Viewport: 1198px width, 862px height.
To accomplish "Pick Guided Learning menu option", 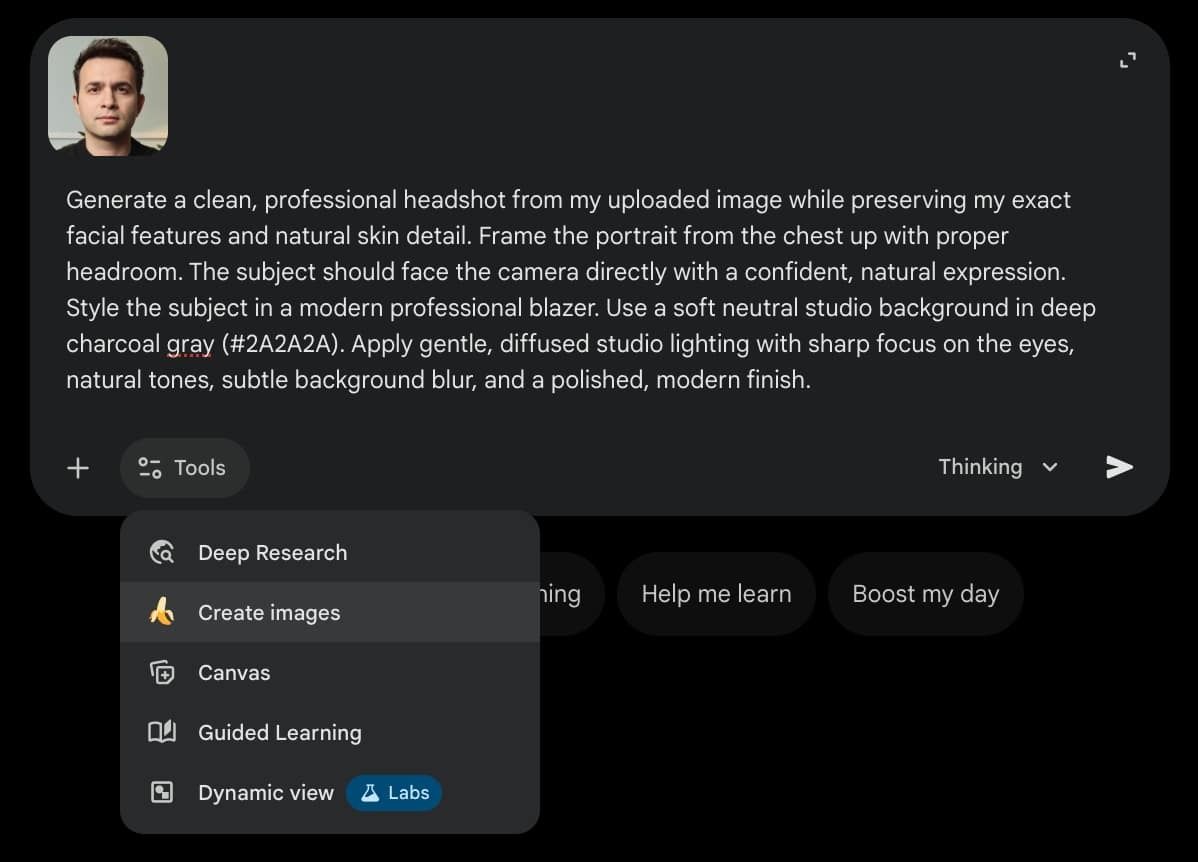I will [280, 733].
